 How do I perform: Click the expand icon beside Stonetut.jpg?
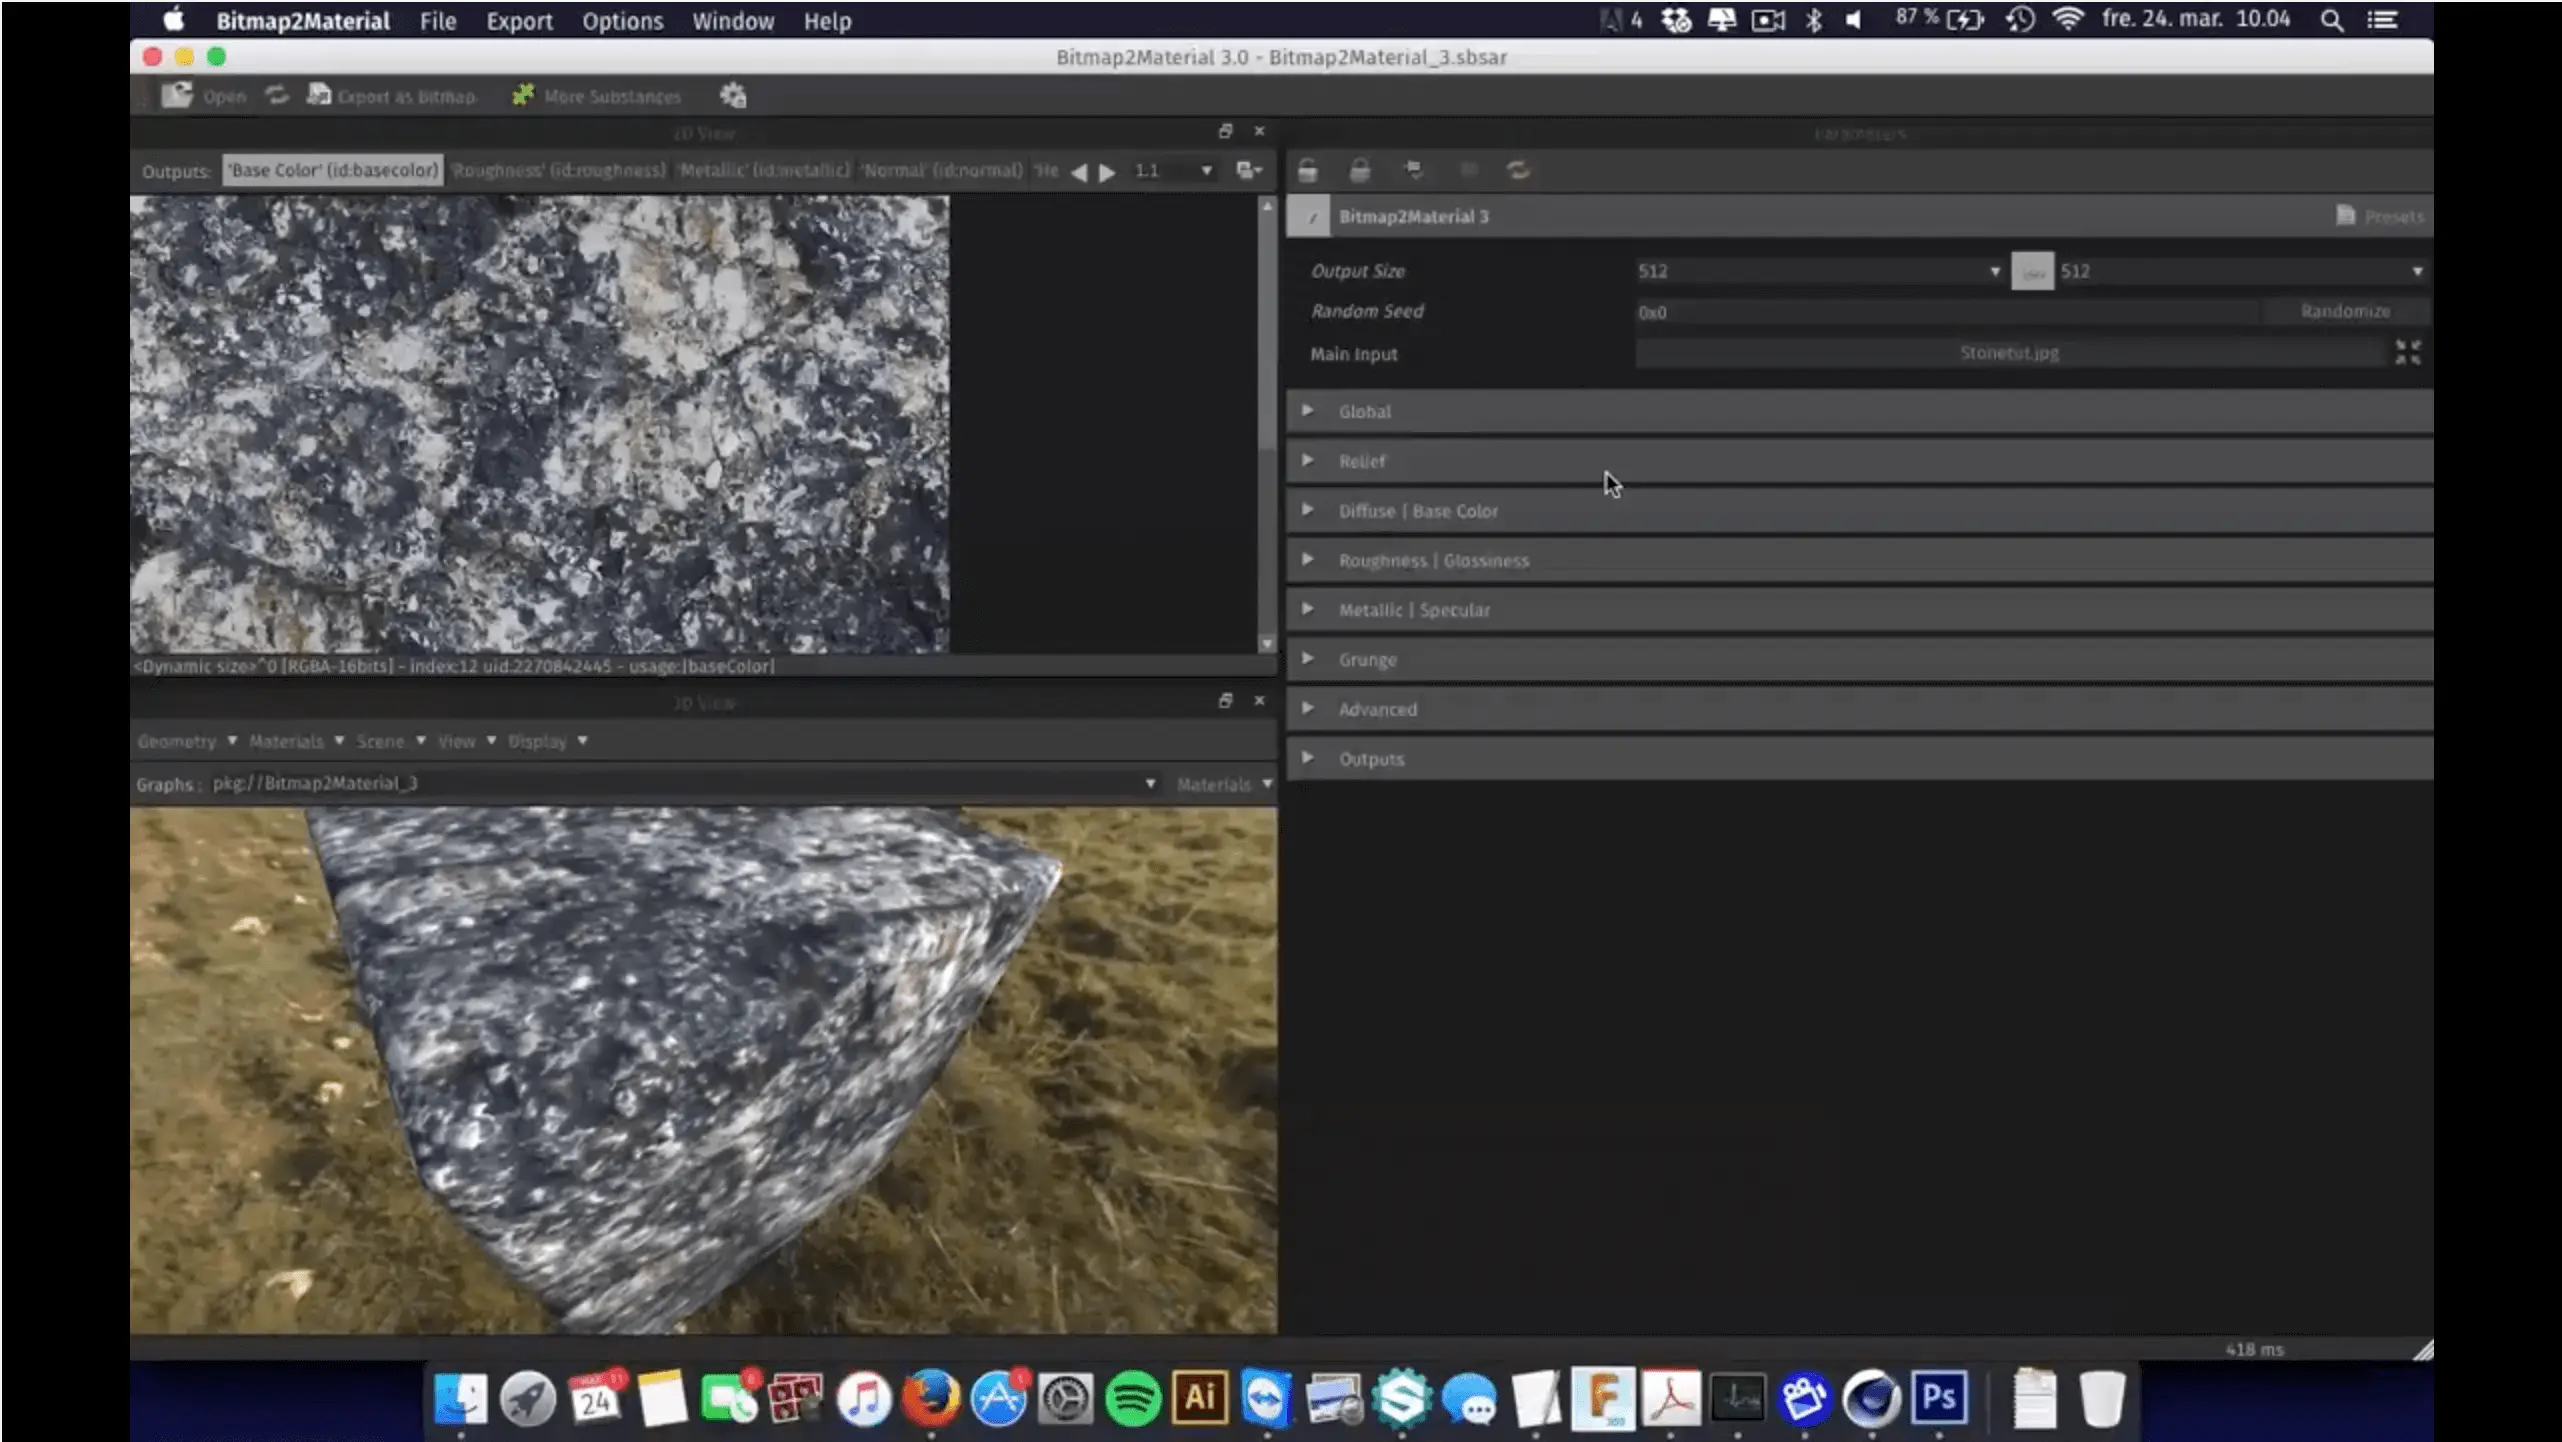2408,352
